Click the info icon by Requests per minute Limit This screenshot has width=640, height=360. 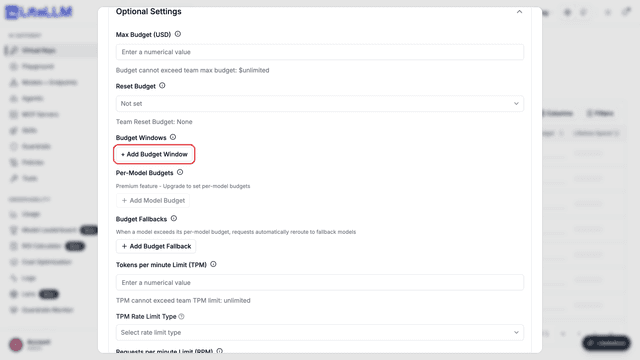[x=220, y=351]
